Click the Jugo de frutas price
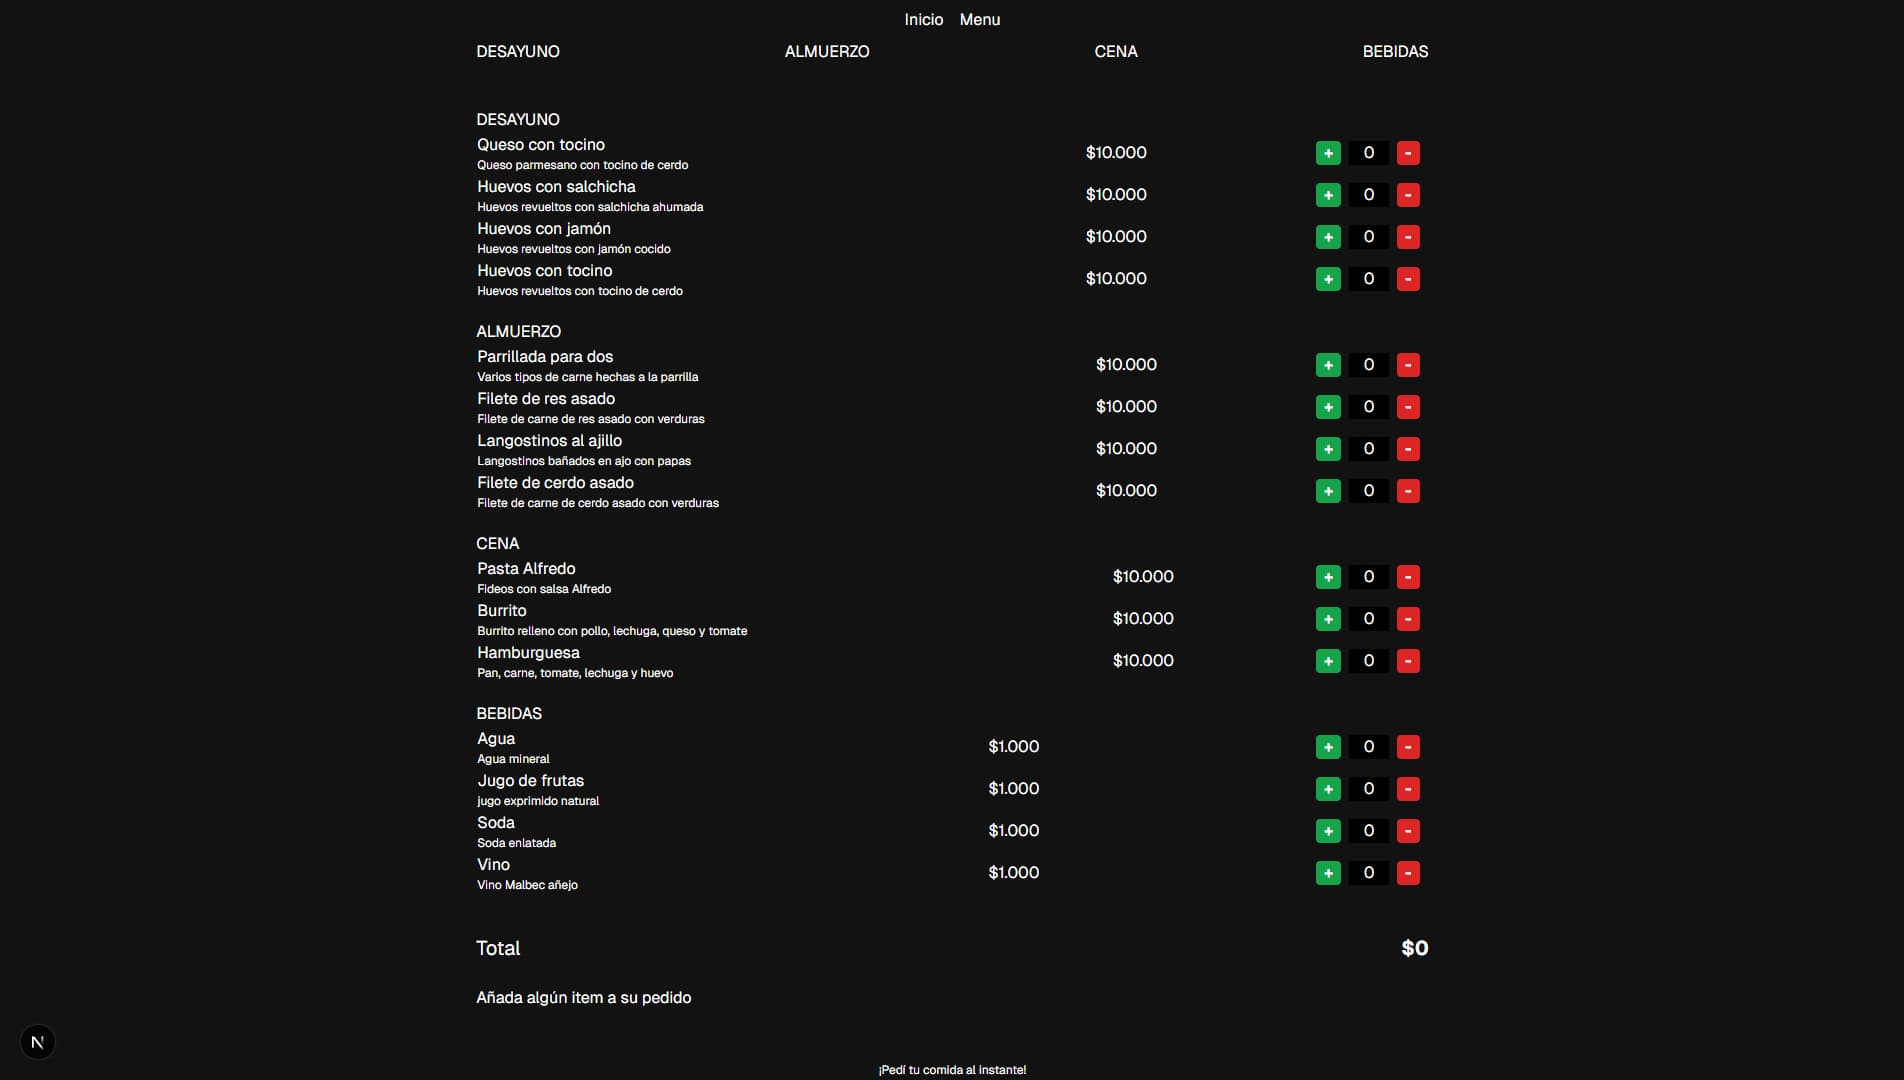The width and height of the screenshot is (1904, 1080). pyautogui.click(x=1013, y=789)
